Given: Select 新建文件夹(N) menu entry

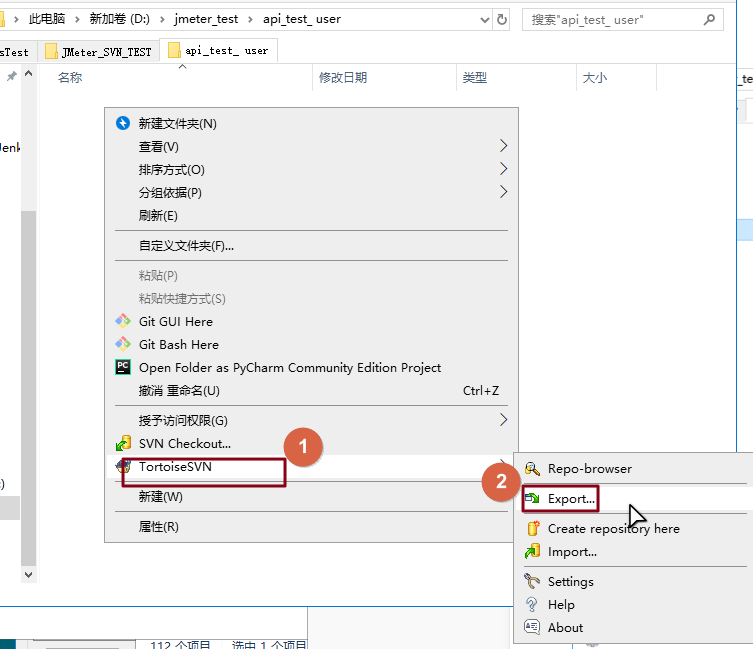Looking at the screenshot, I should [312, 123].
